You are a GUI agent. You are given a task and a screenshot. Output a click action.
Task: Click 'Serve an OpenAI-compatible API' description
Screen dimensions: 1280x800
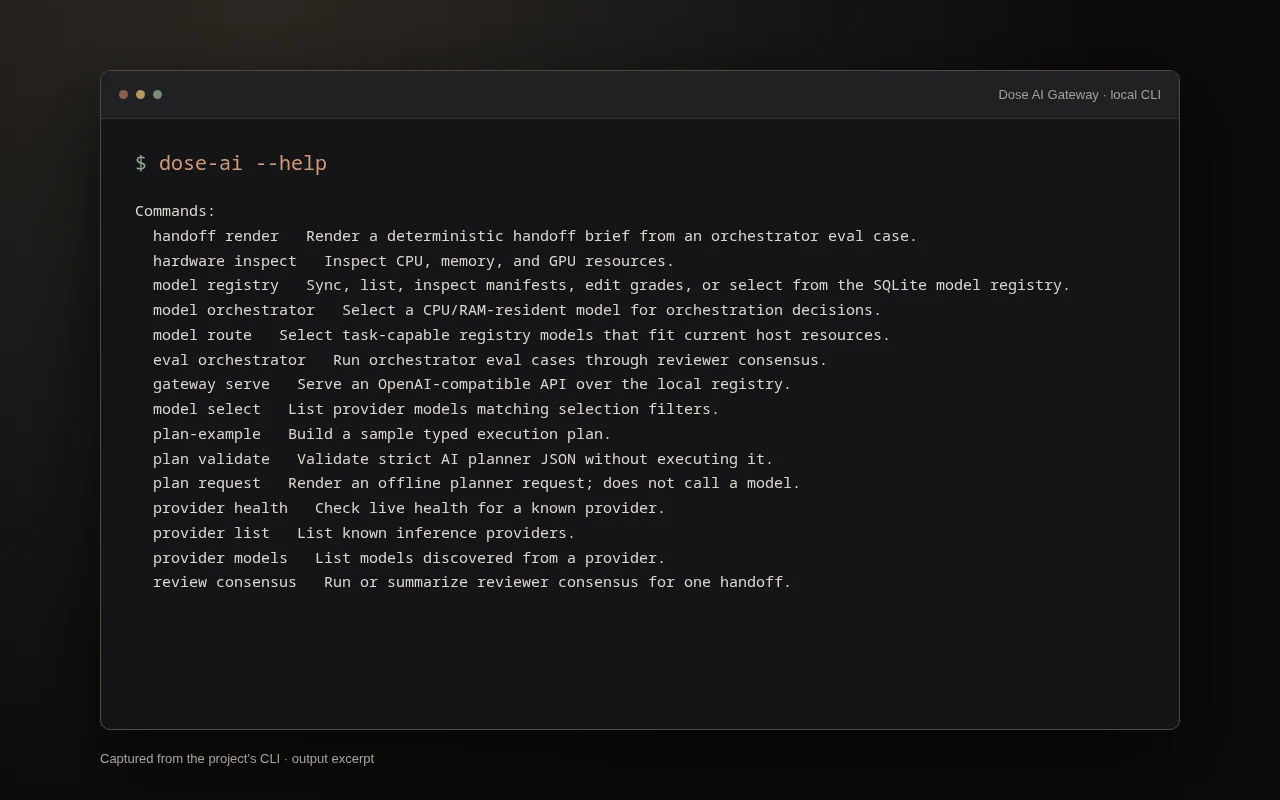(544, 384)
